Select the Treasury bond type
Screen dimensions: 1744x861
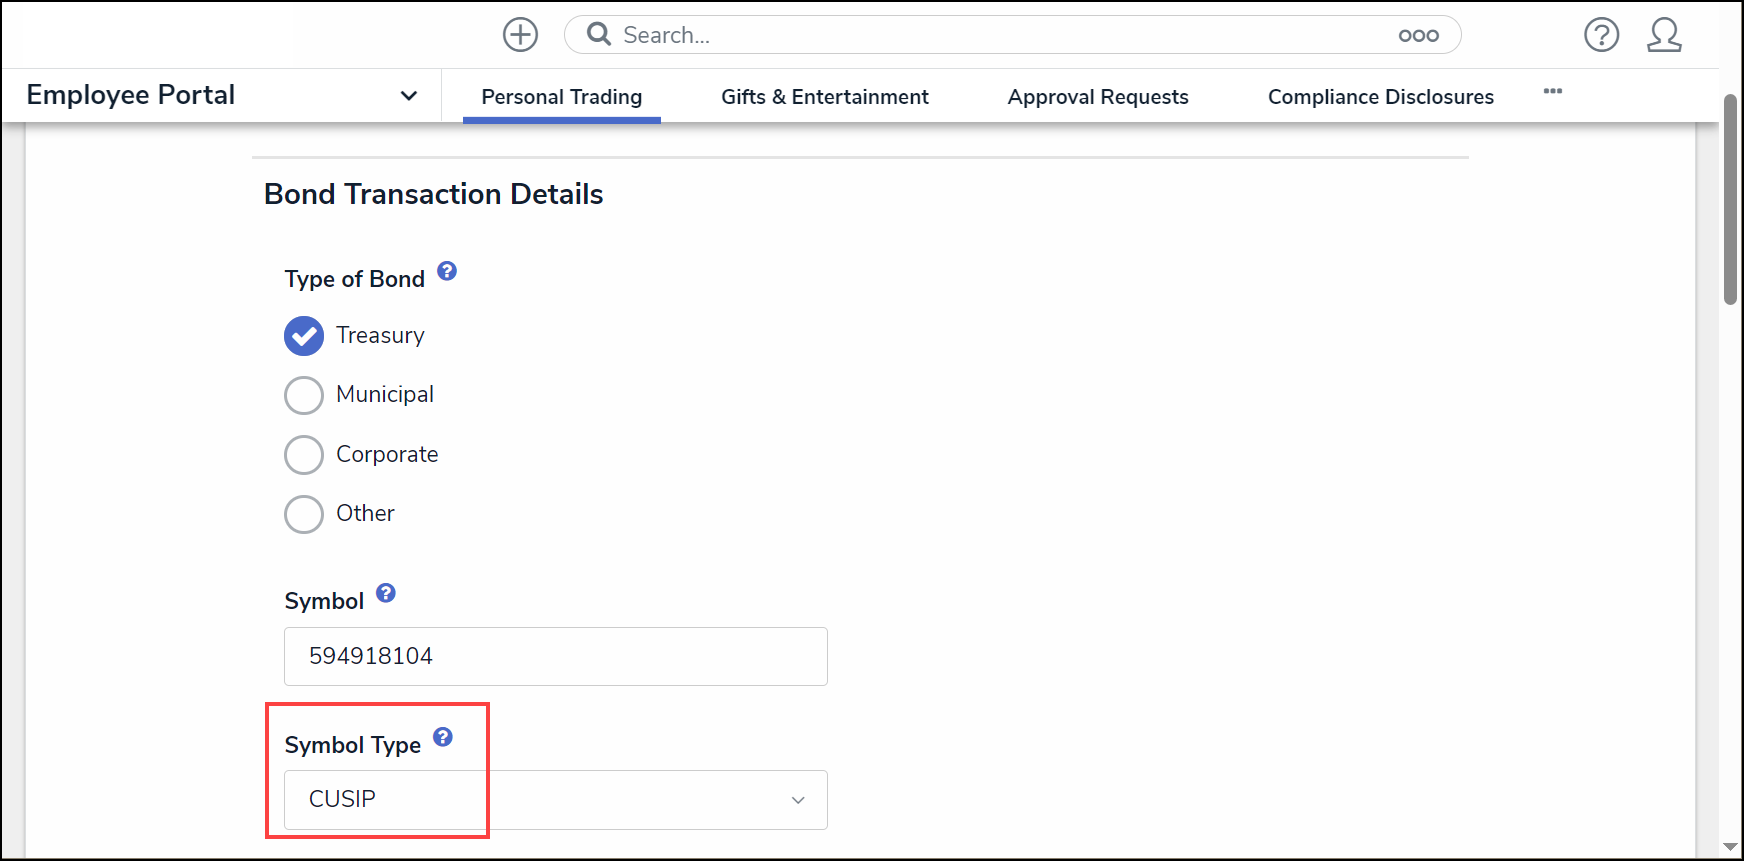[304, 336]
